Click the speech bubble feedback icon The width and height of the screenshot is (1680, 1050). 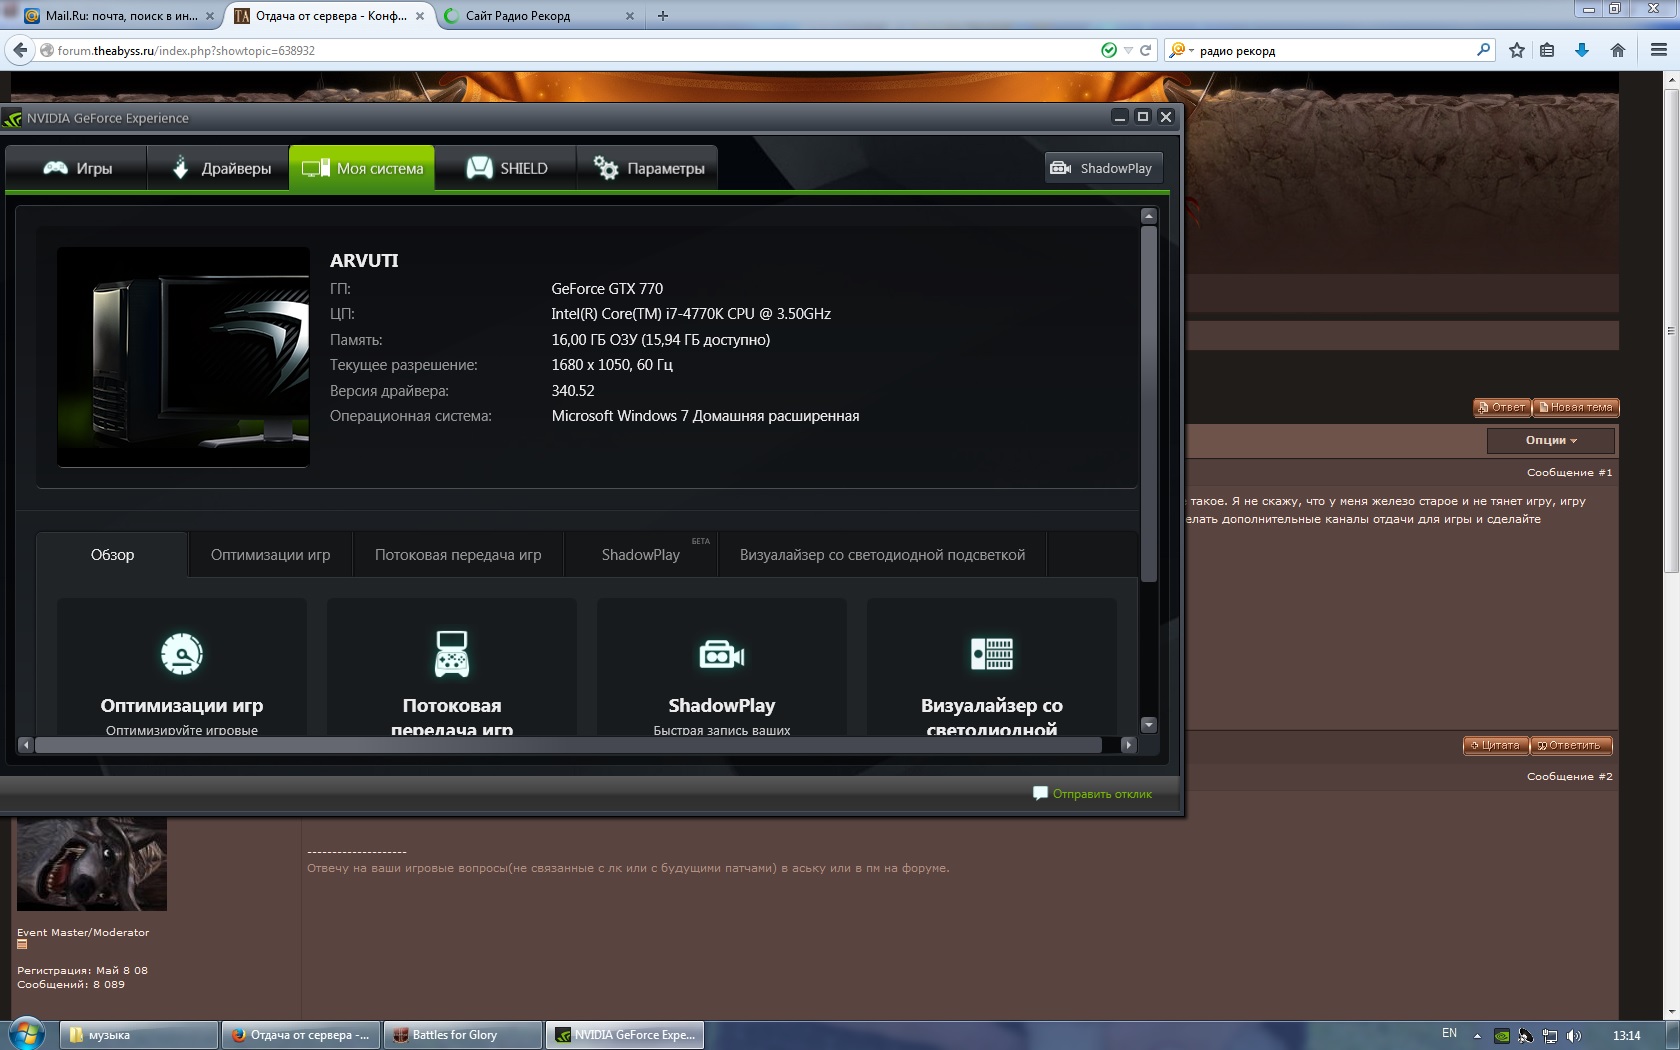1040,793
